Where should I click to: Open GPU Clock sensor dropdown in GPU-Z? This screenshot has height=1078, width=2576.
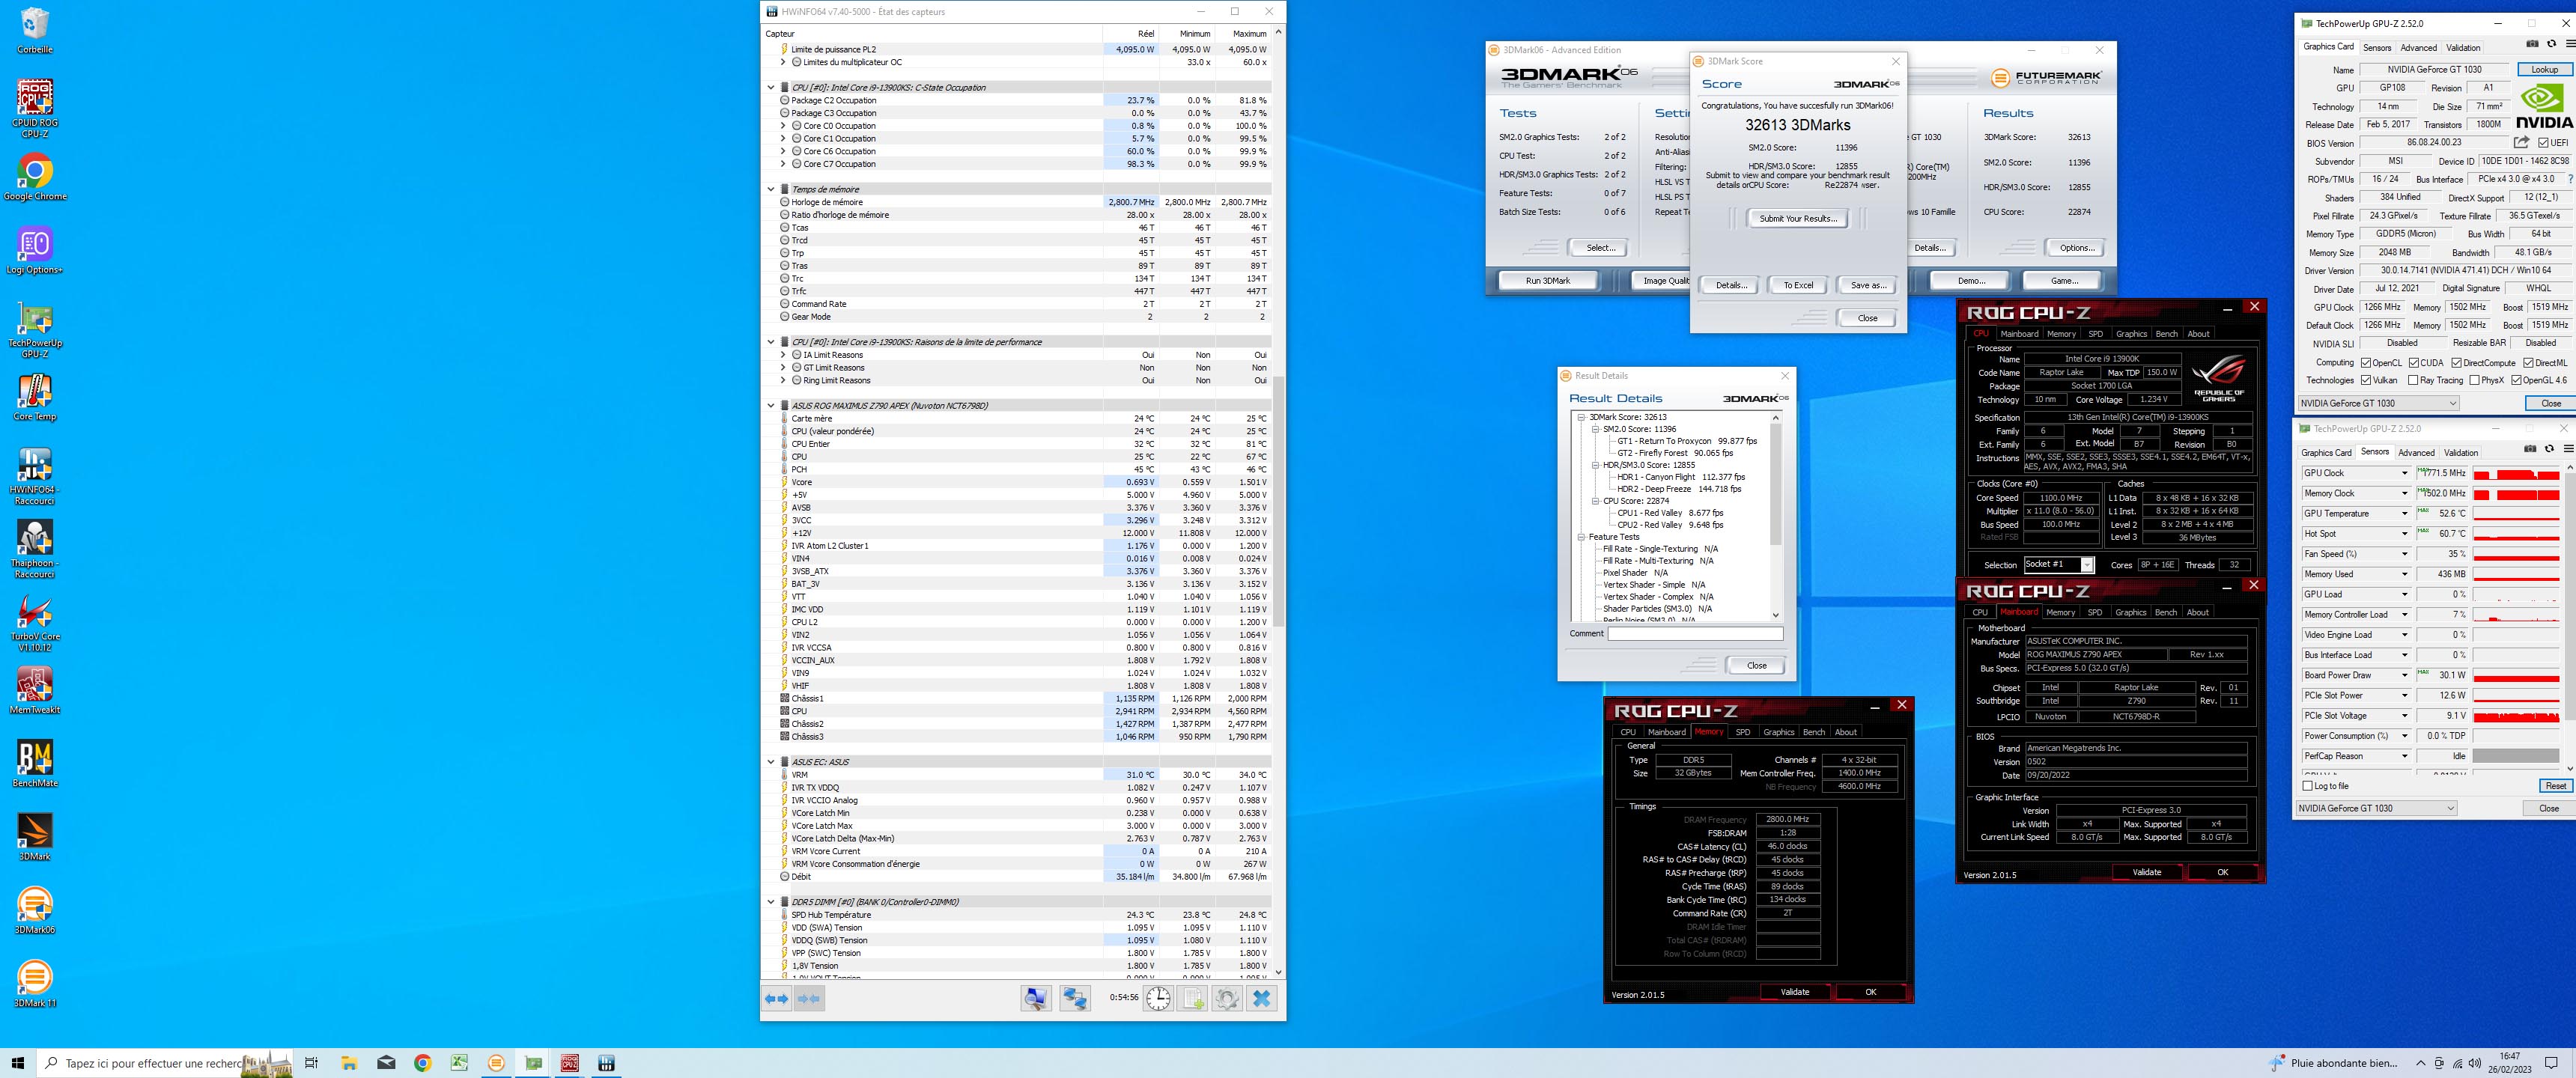2405,473
